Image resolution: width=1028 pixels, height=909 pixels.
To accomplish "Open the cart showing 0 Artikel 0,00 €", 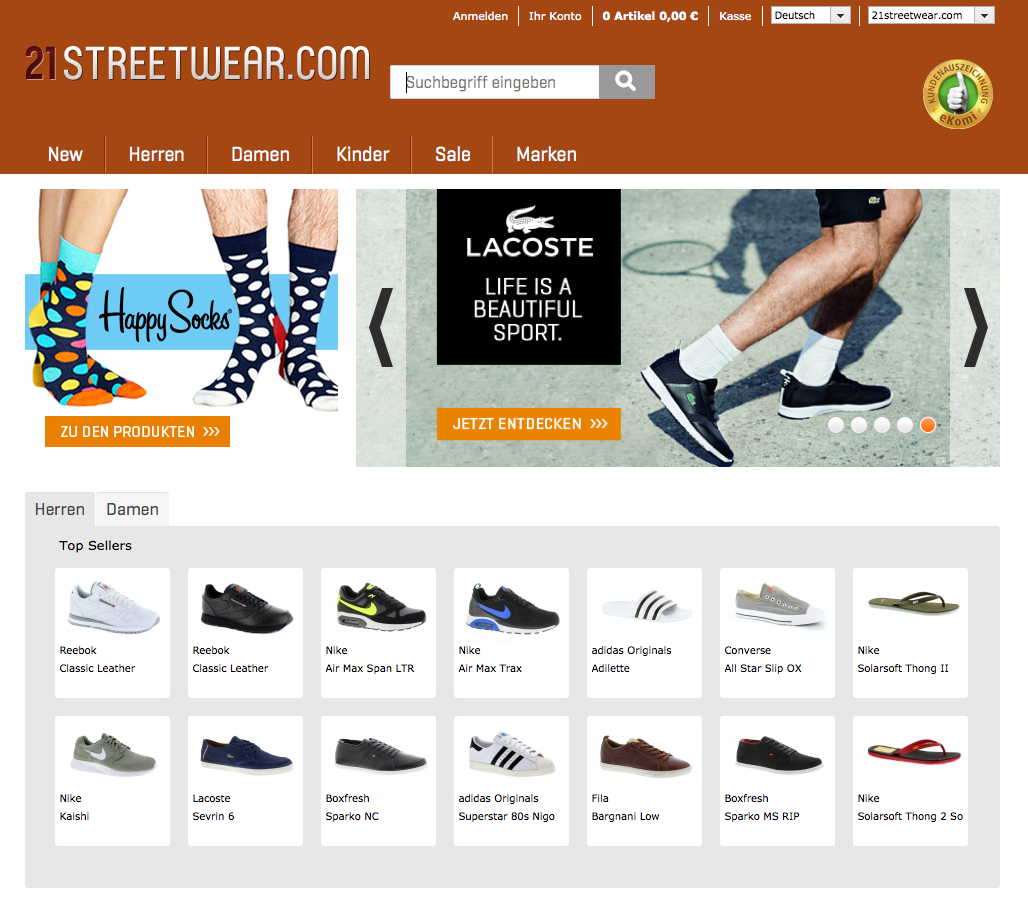I will tap(650, 16).
